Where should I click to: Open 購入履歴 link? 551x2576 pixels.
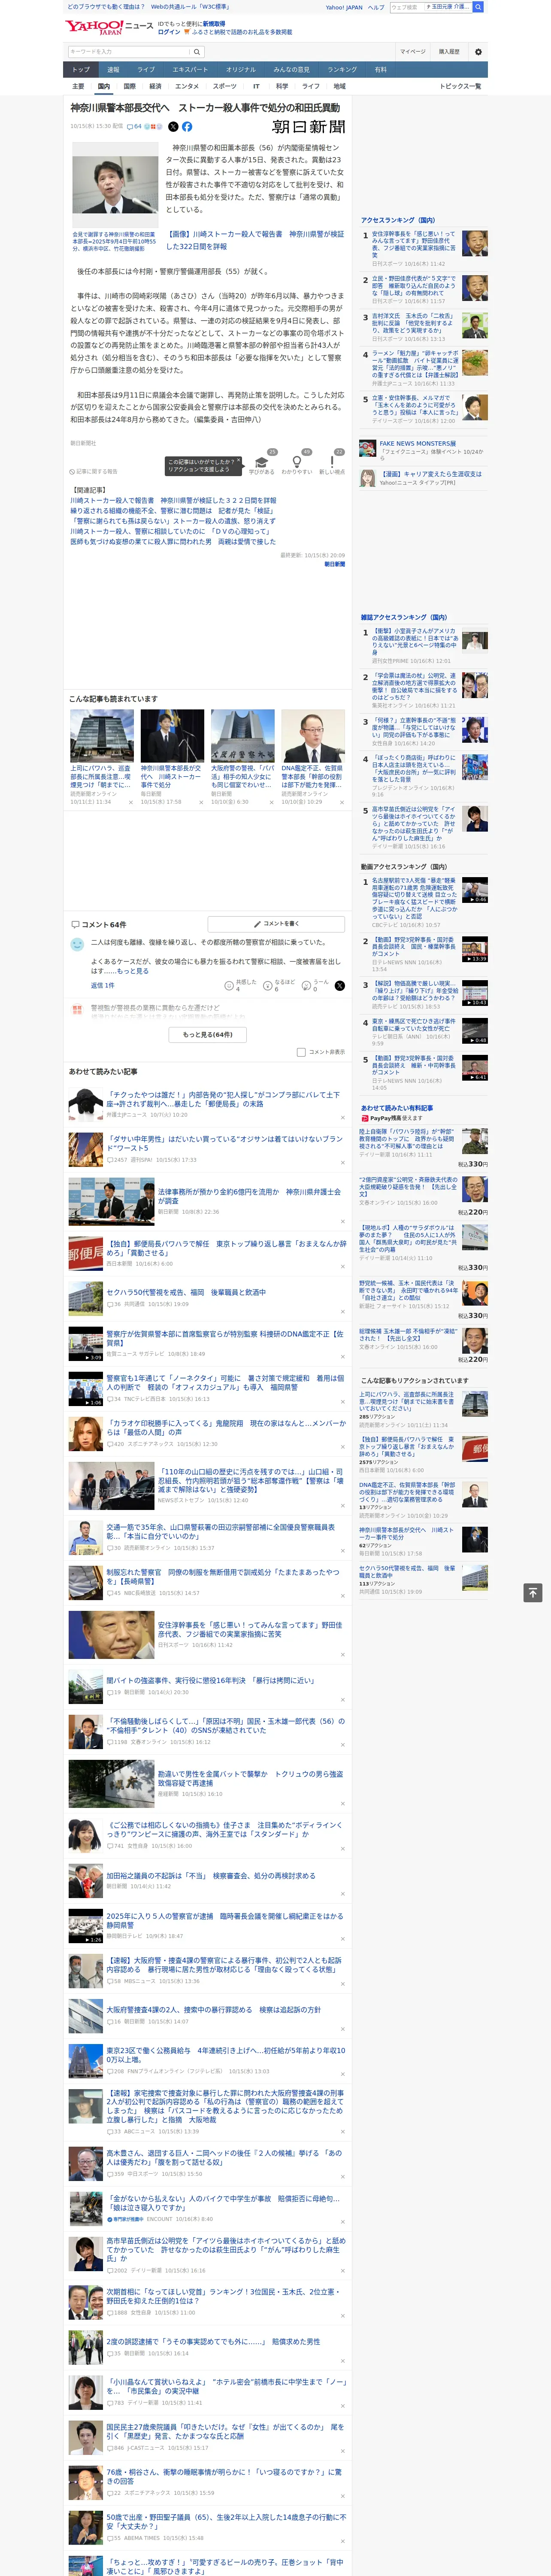point(449,52)
